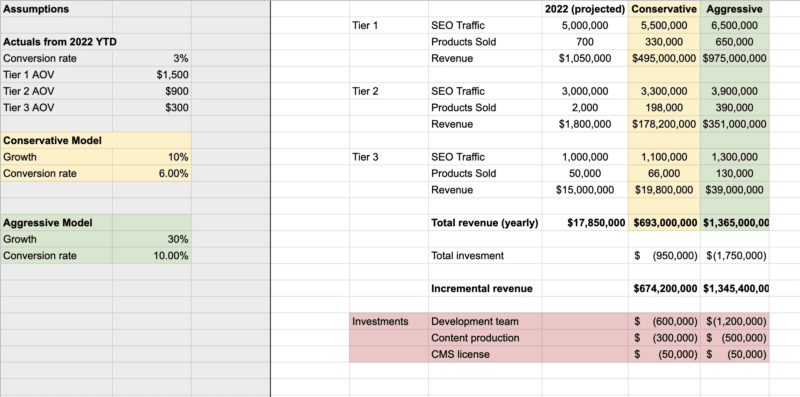Click the 330,000 products sold cell
This screenshot has width=800, height=397.
coord(664,42)
